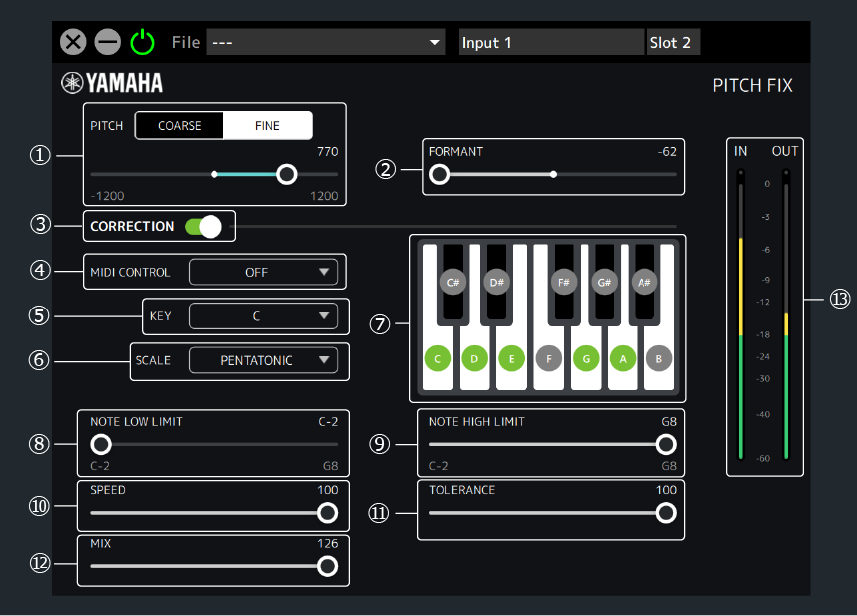857x616 pixels.
Task: Open the SCALE dropdown set to PENTATONIC
Action: coord(263,360)
